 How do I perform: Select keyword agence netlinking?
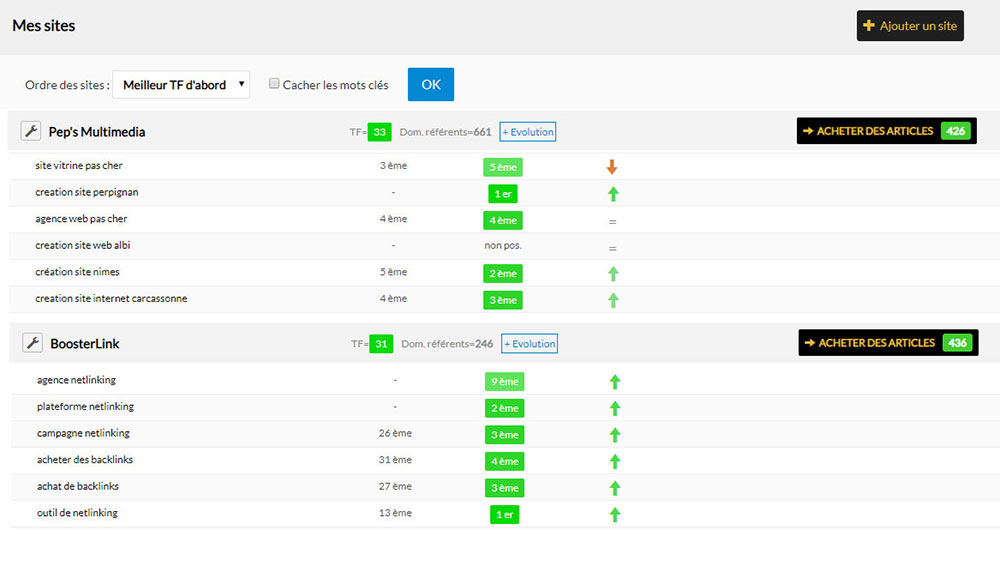tap(77, 380)
